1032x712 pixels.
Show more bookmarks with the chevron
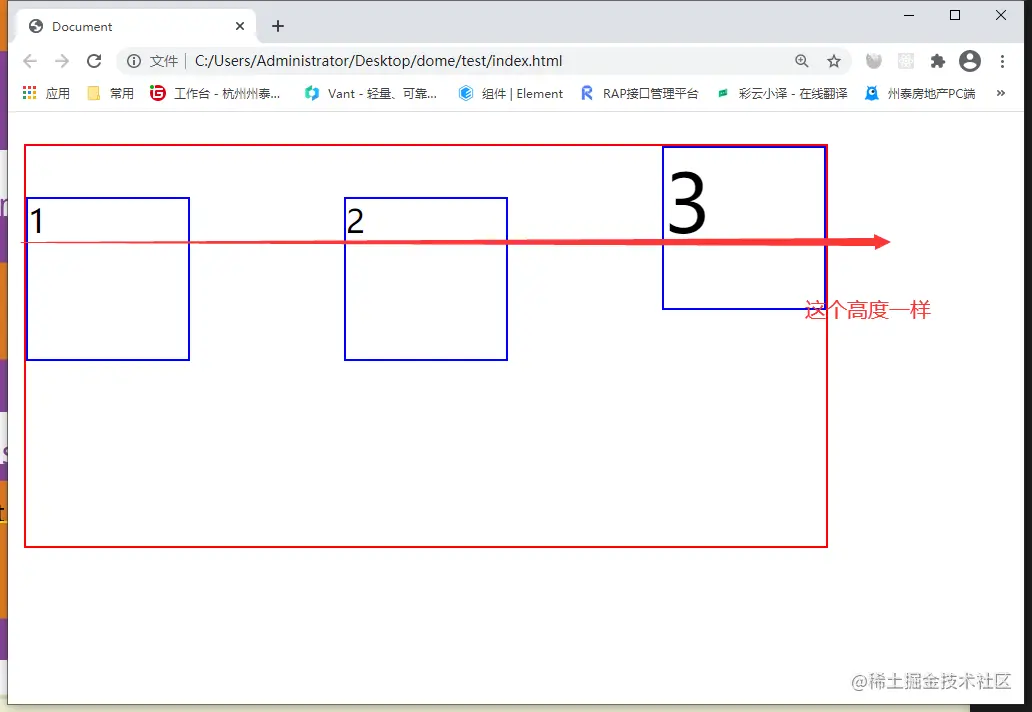tap(1001, 93)
